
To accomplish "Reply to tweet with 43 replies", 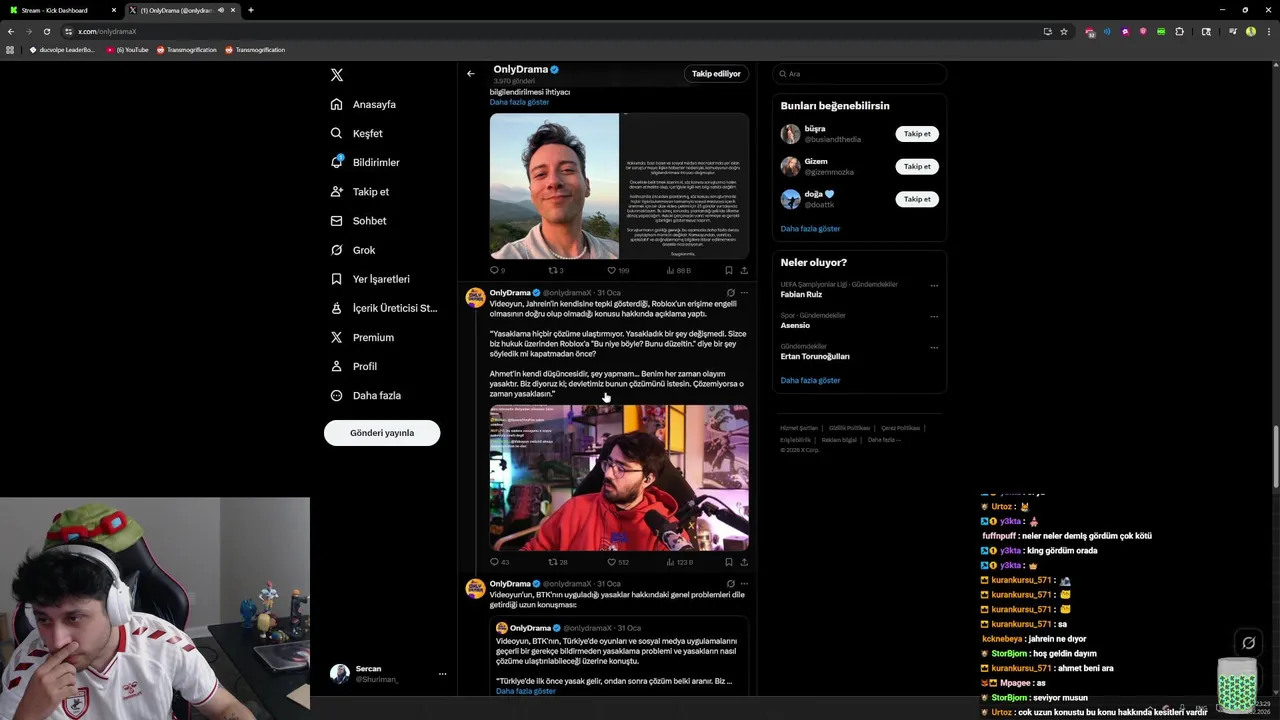I will pyautogui.click(x=499, y=562).
